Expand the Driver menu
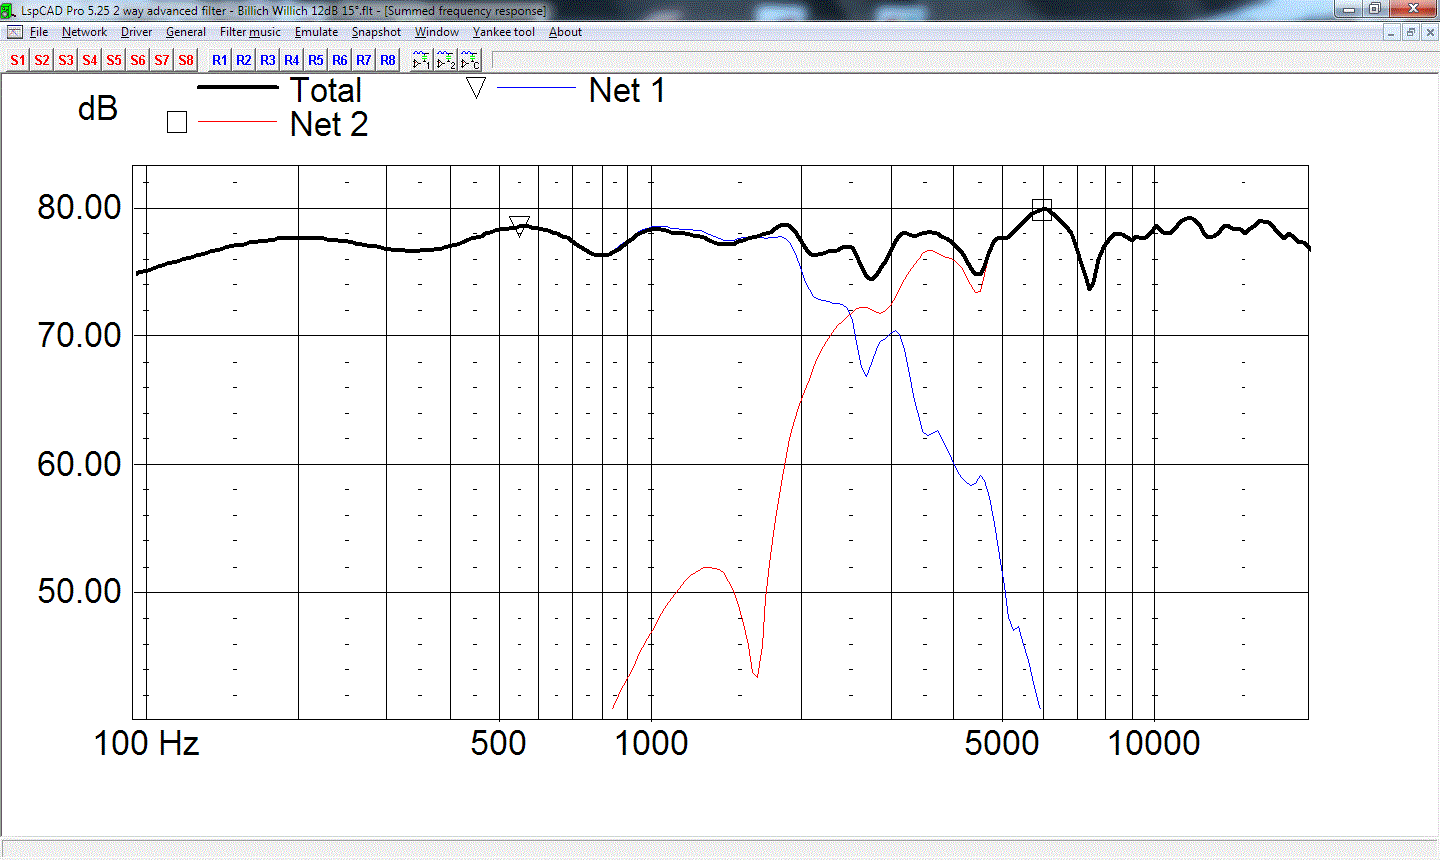 pyautogui.click(x=136, y=32)
